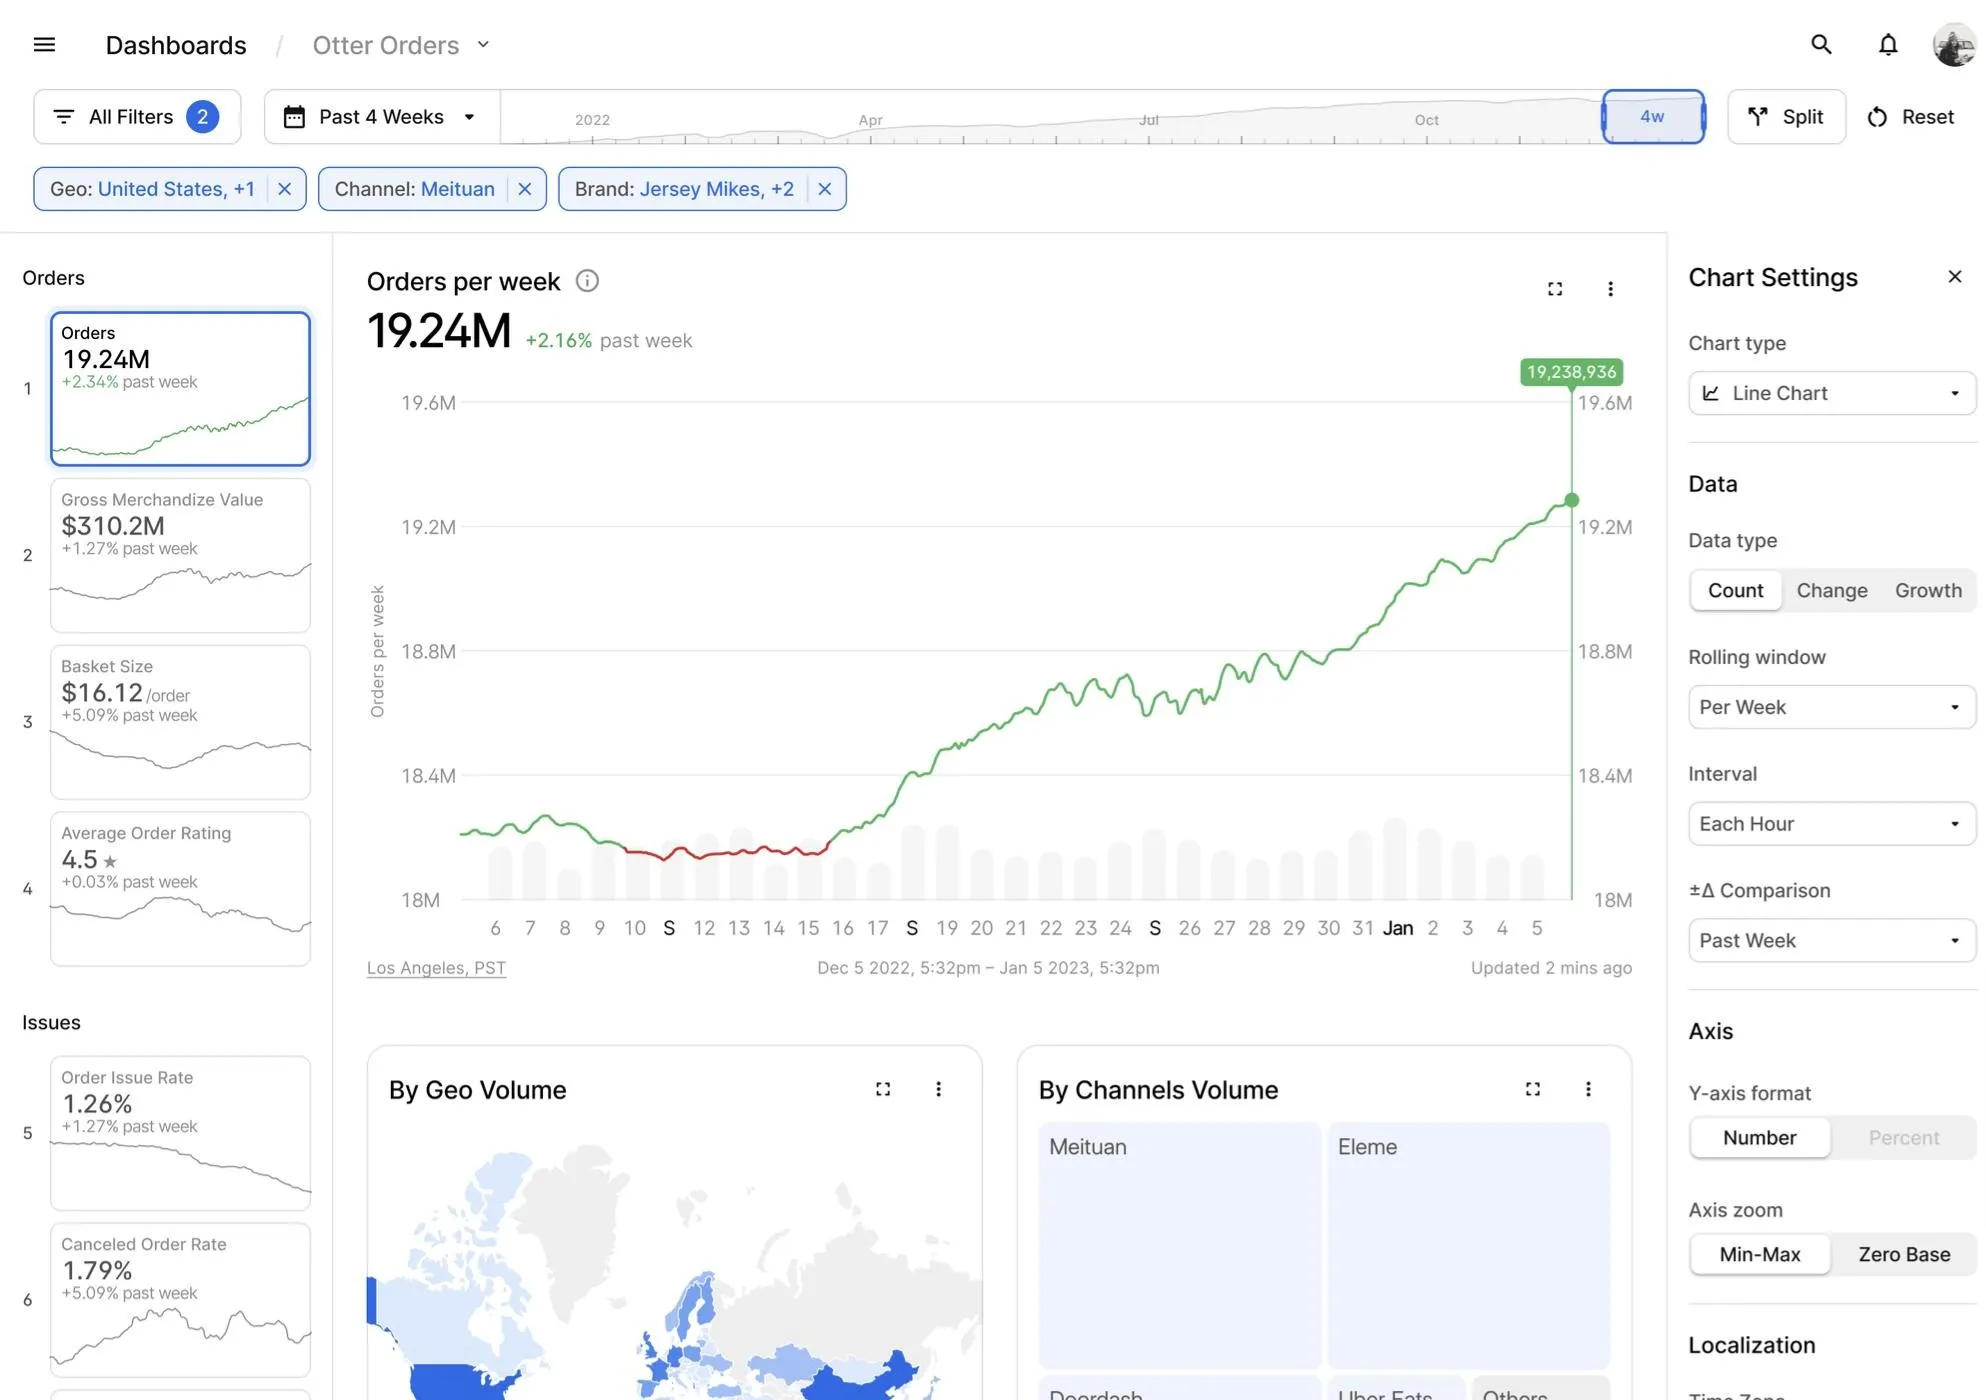Image resolution: width=1986 pixels, height=1400 pixels.
Task: Open the Otter Orders dashboard switcher
Action: [401, 45]
